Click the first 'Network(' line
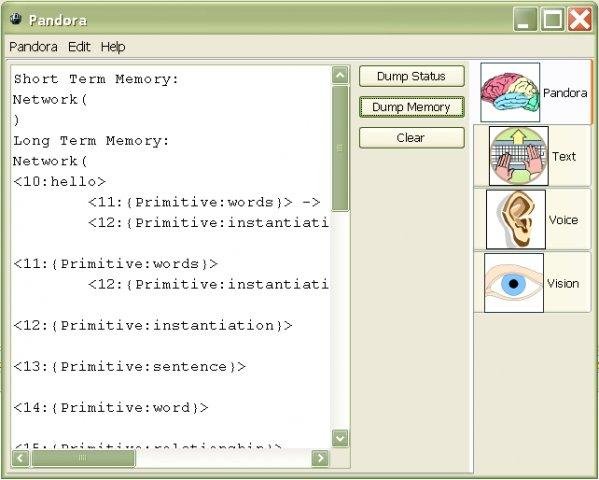This screenshot has width=599, height=480. coord(50,100)
